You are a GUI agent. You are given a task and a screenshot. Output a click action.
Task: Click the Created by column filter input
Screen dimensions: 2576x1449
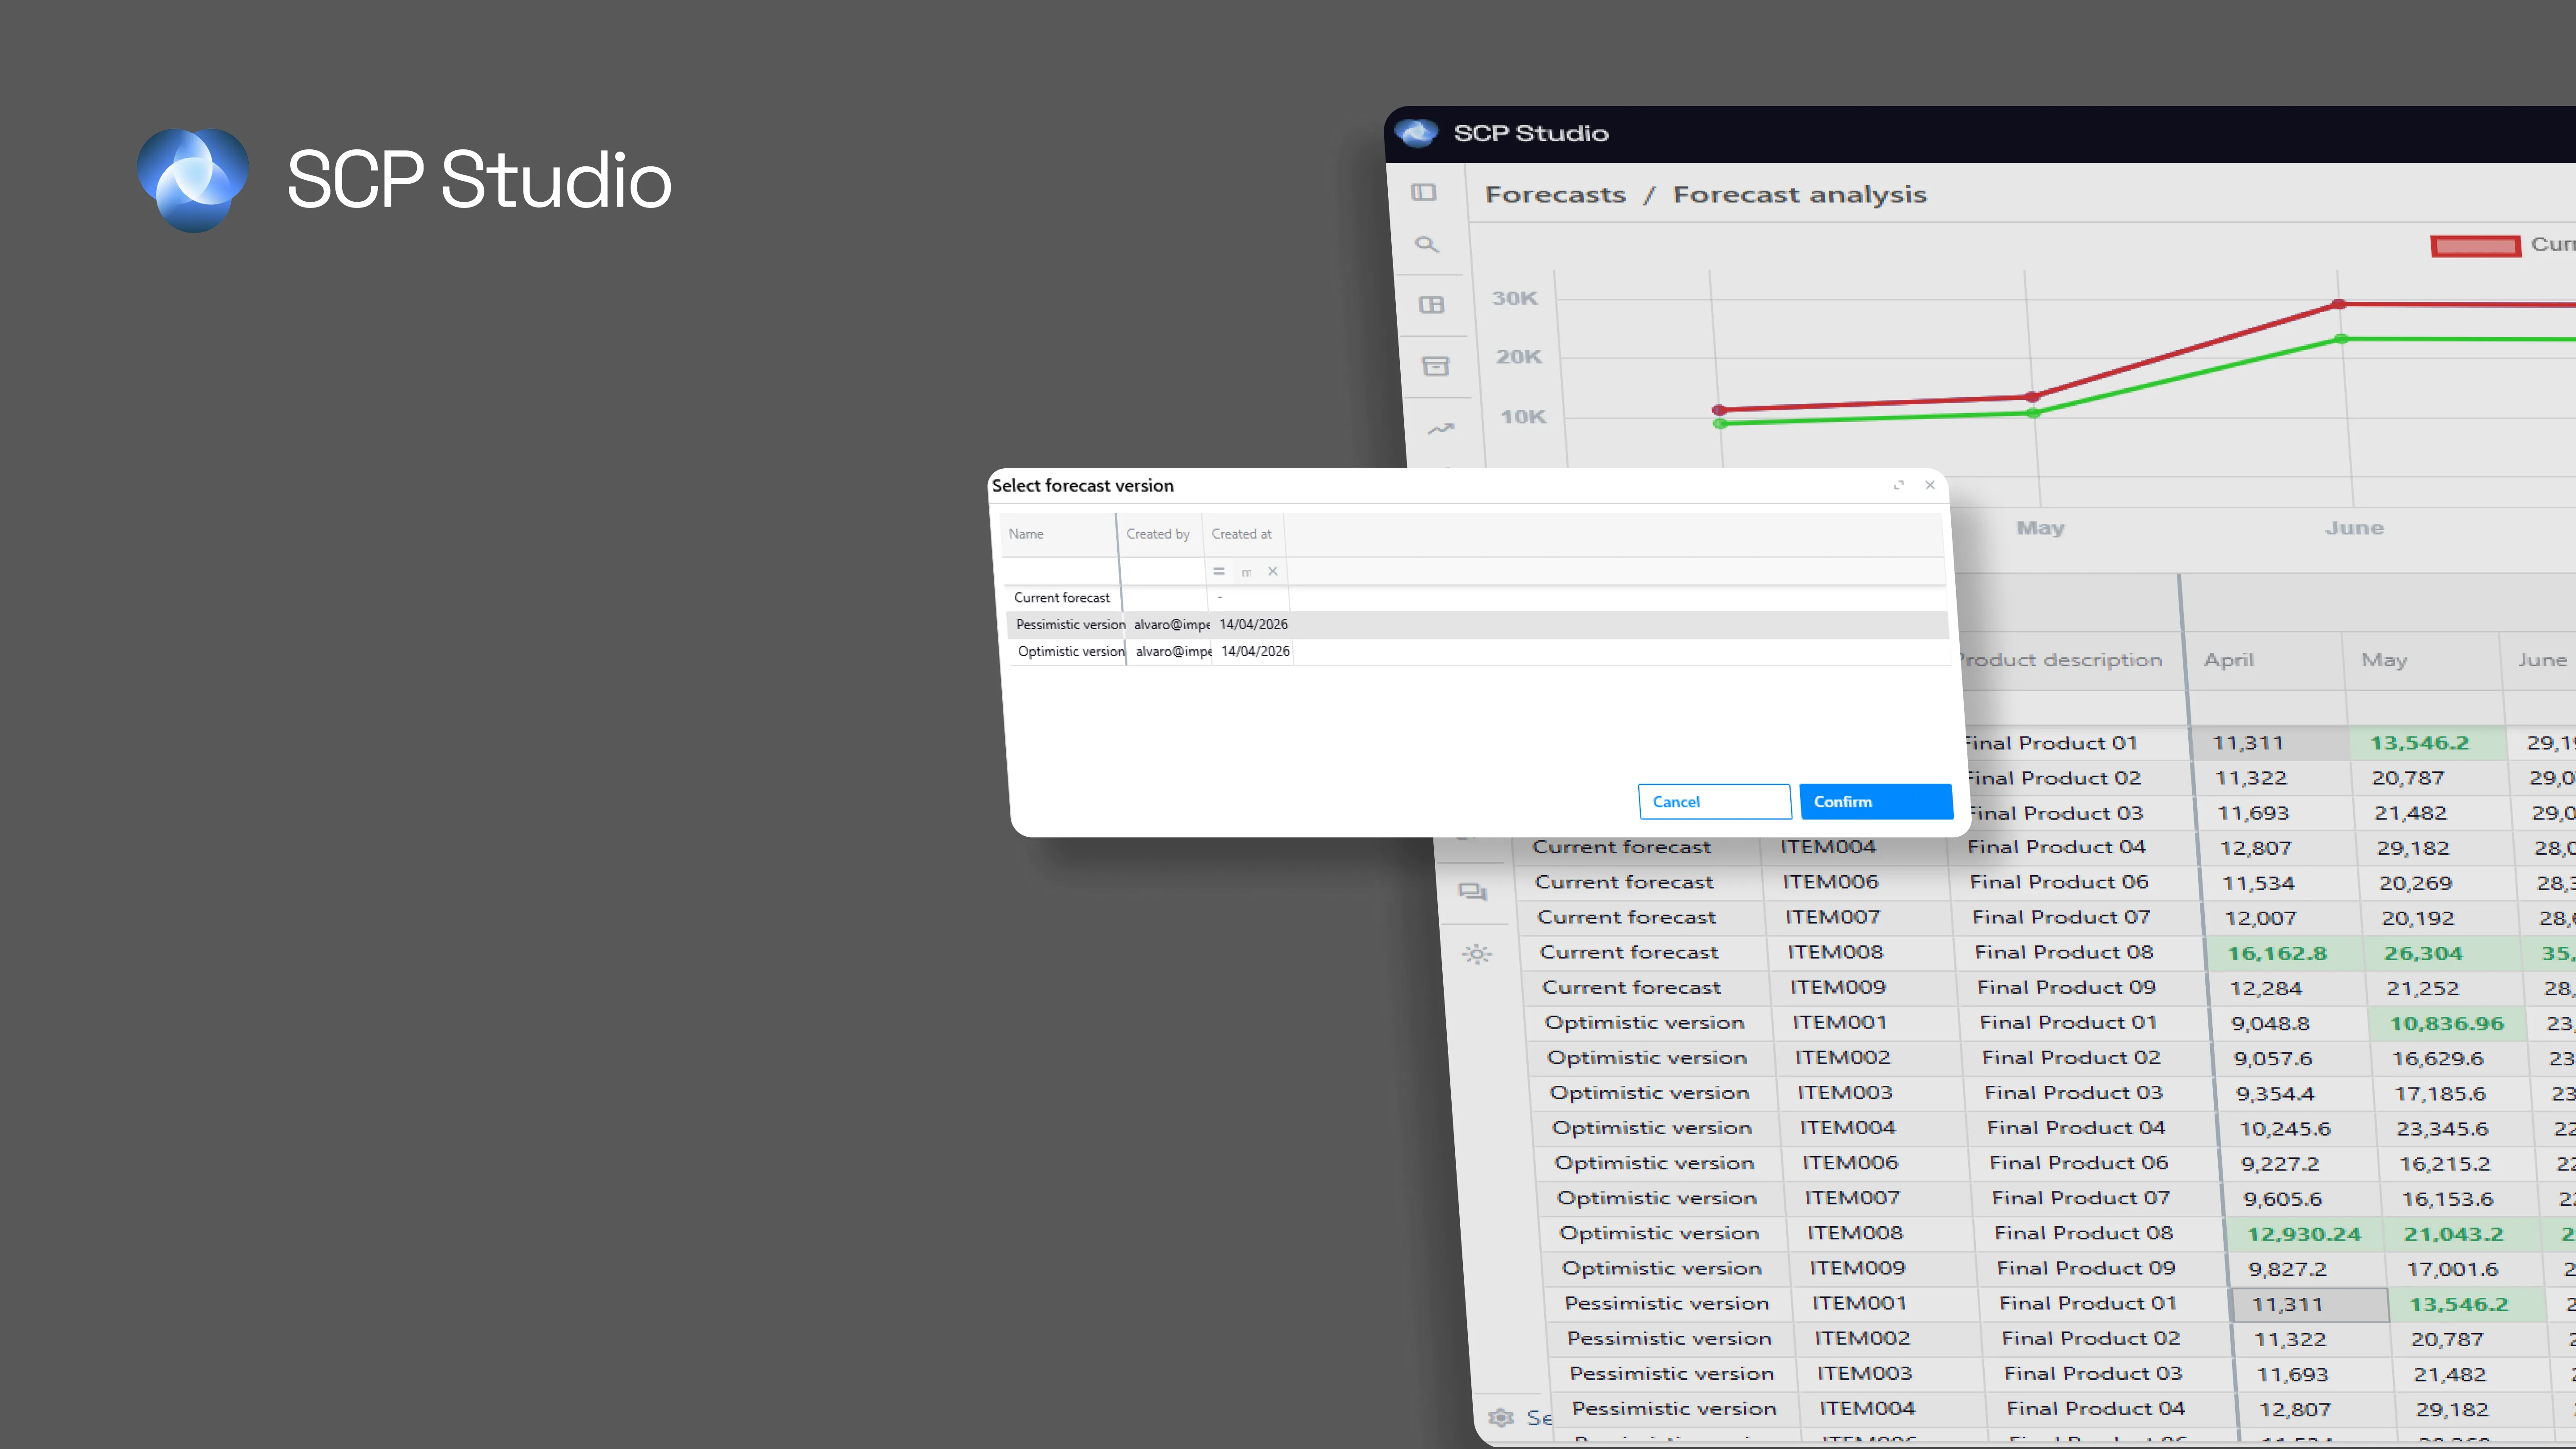(x=1163, y=571)
